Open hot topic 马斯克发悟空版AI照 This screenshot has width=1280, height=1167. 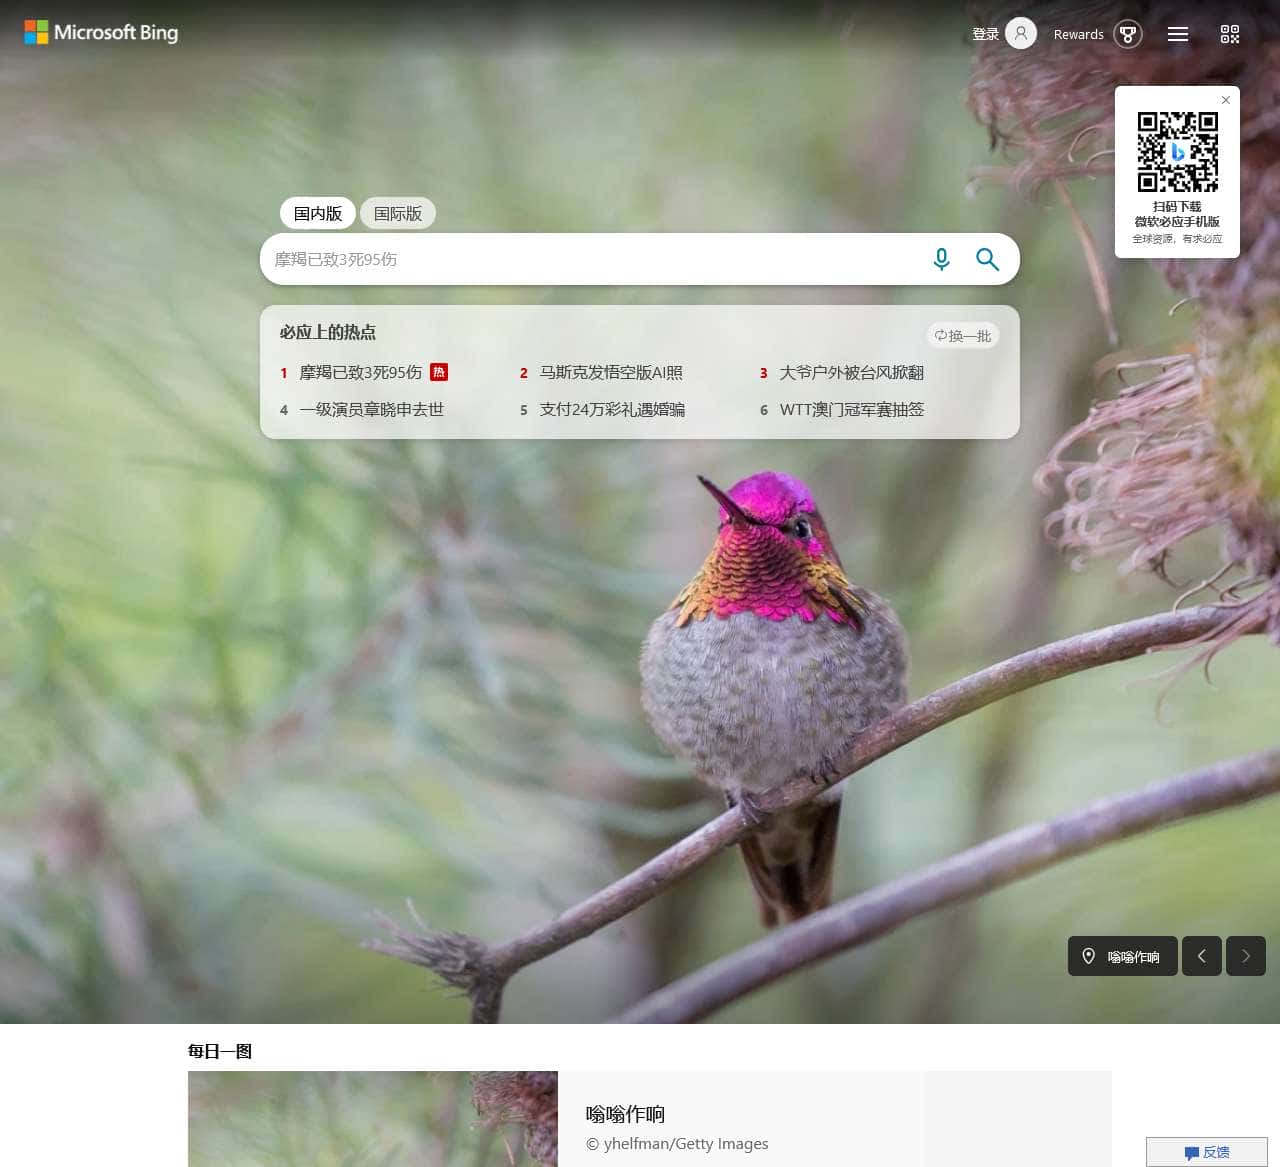coord(611,372)
